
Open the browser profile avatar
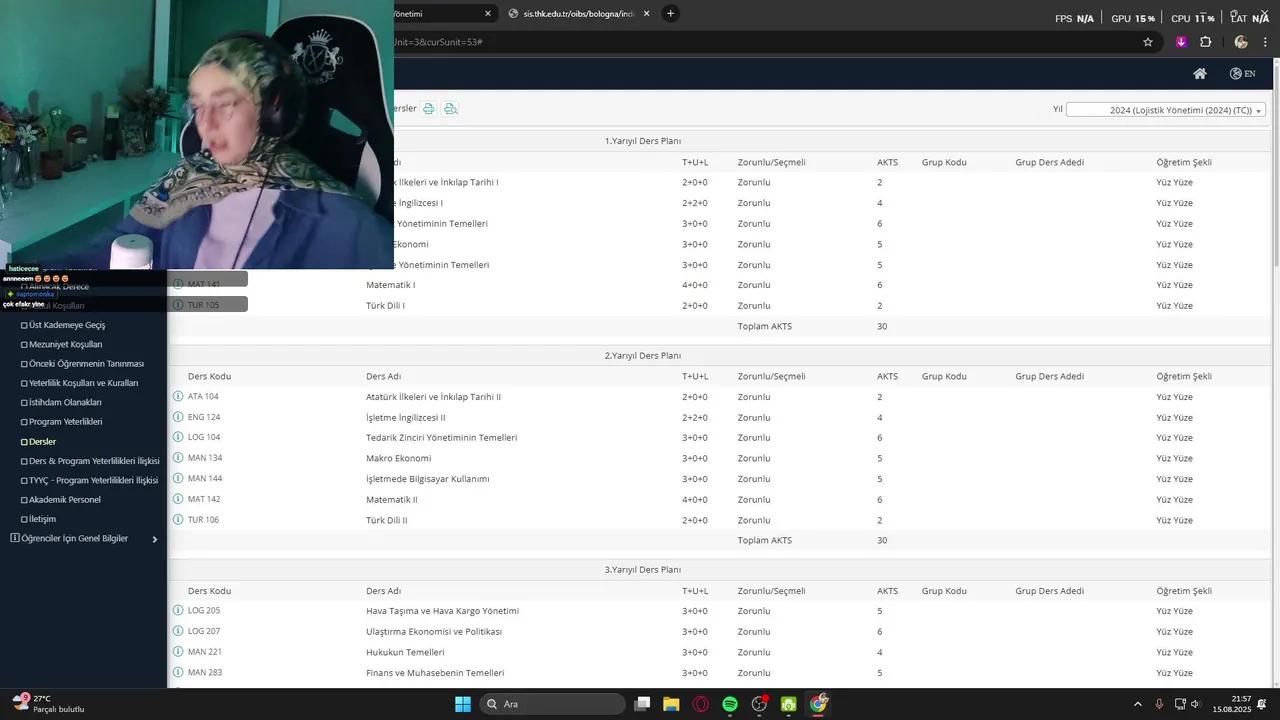(x=1241, y=42)
